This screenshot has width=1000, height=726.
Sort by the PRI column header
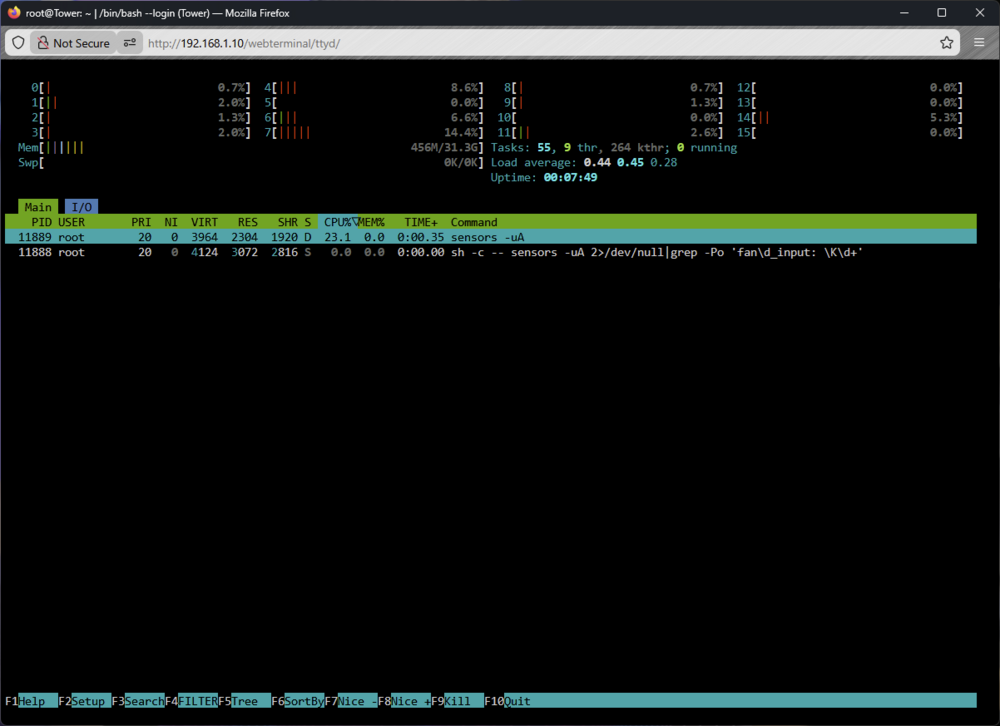click(141, 222)
